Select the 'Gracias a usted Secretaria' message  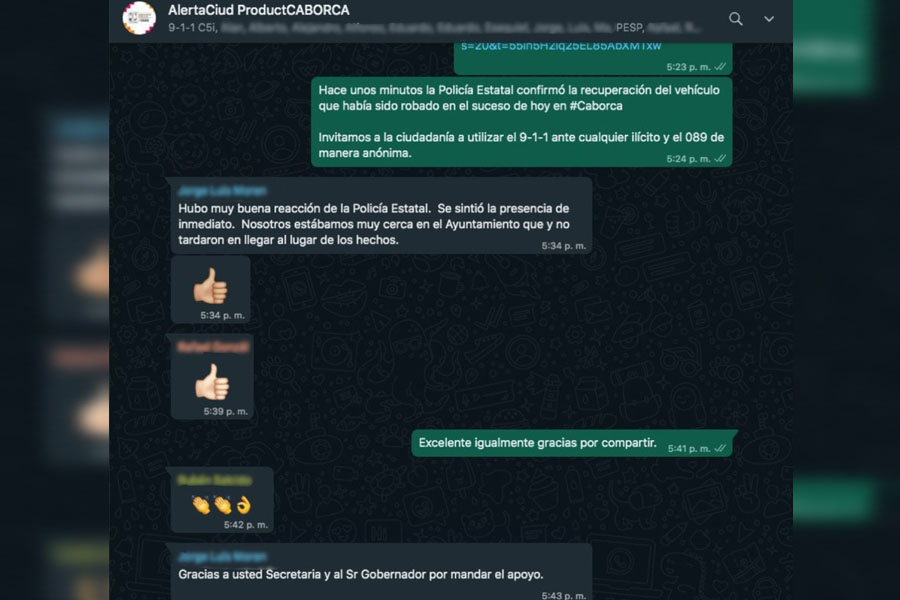pyautogui.click(x=381, y=572)
